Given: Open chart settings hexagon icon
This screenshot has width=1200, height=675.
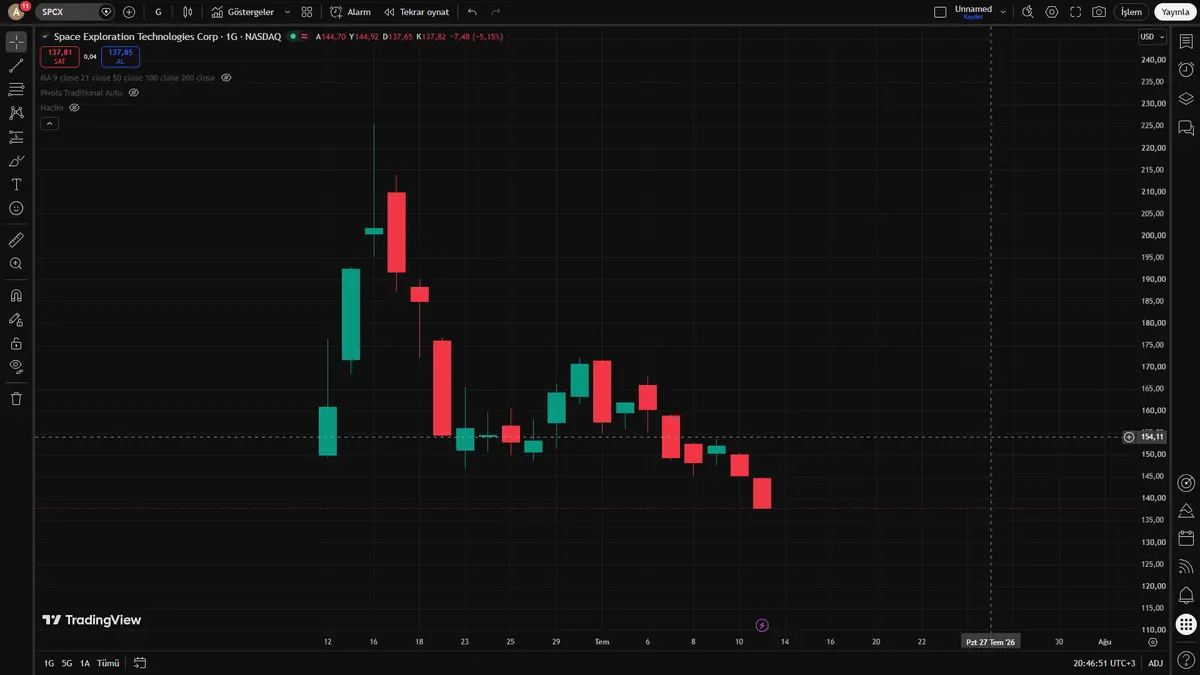Looking at the screenshot, I should 1052,12.
